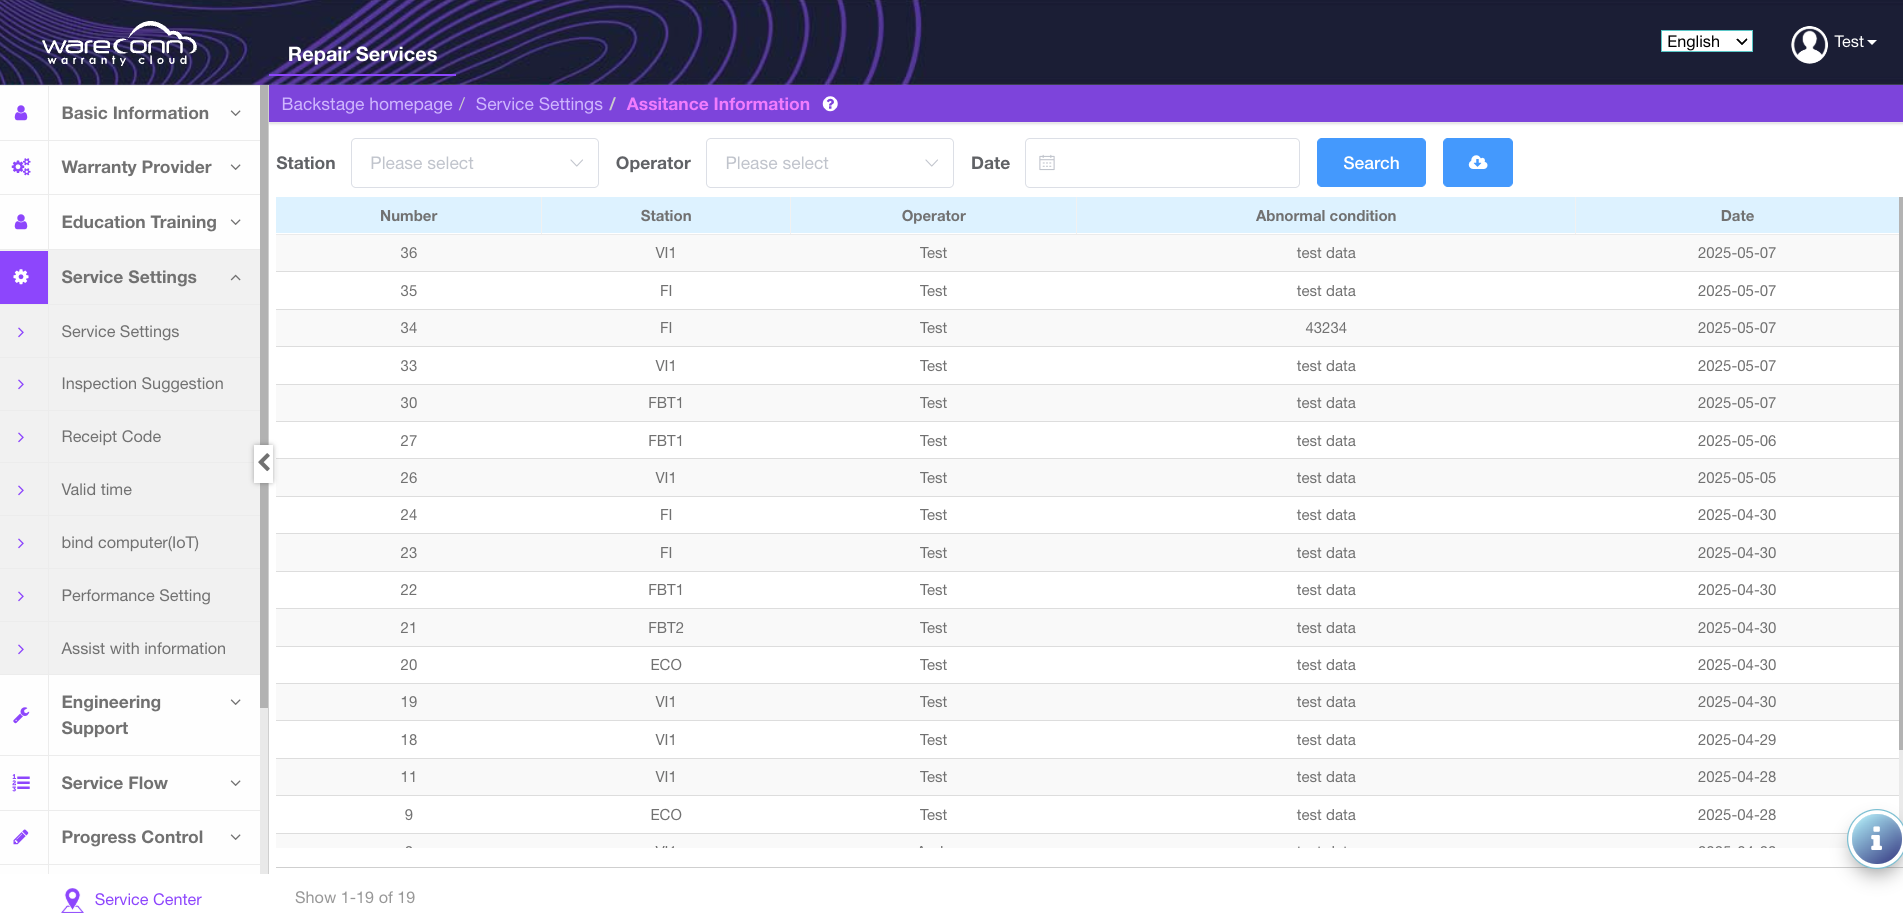Click the help question mark beside Assitance Information
This screenshot has height=916, width=1903.
tap(830, 104)
